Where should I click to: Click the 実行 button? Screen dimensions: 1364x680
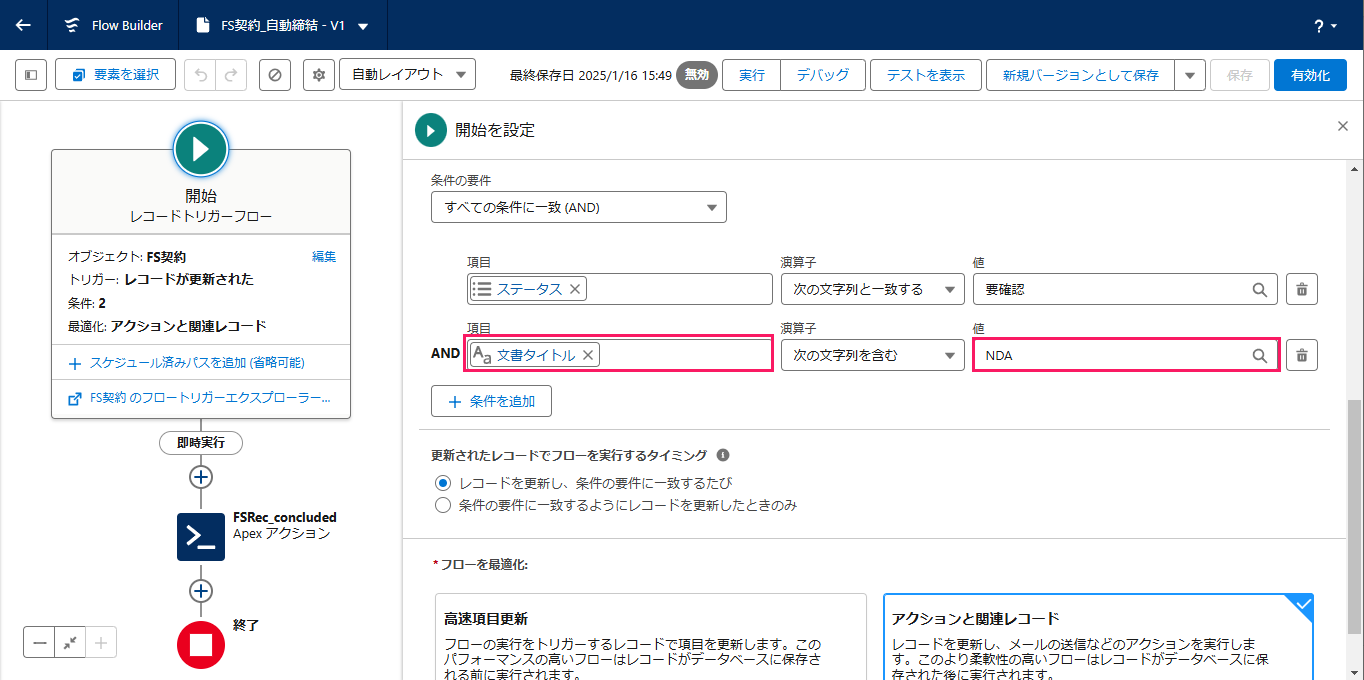click(x=752, y=75)
